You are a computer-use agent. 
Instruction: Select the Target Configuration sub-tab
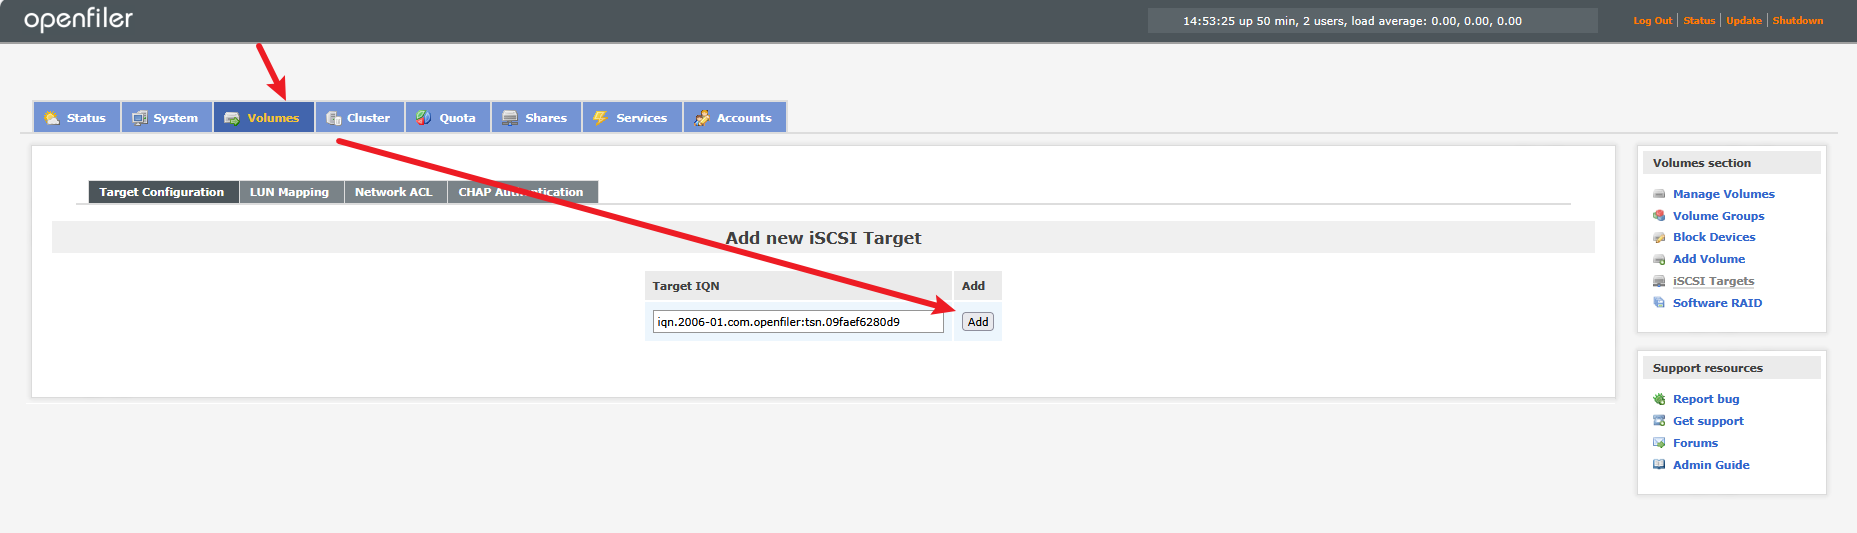pyautogui.click(x=163, y=192)
